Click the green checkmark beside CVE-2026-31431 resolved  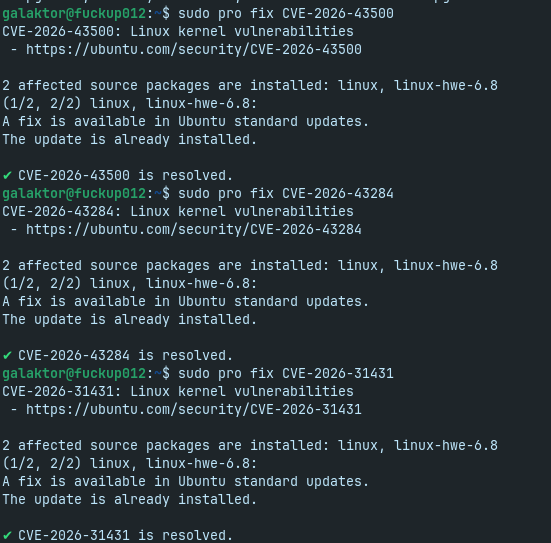click(7, 535)
